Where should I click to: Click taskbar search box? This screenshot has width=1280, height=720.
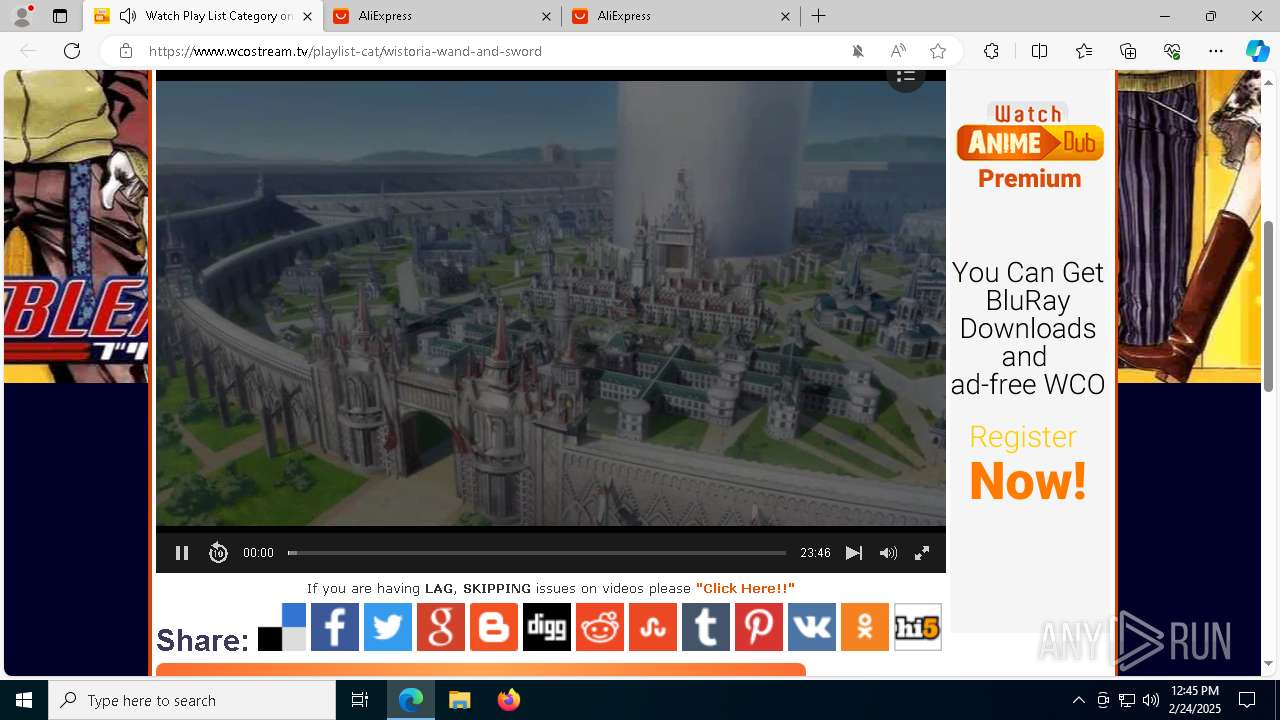pyautogui.click(x=192, y=700)
